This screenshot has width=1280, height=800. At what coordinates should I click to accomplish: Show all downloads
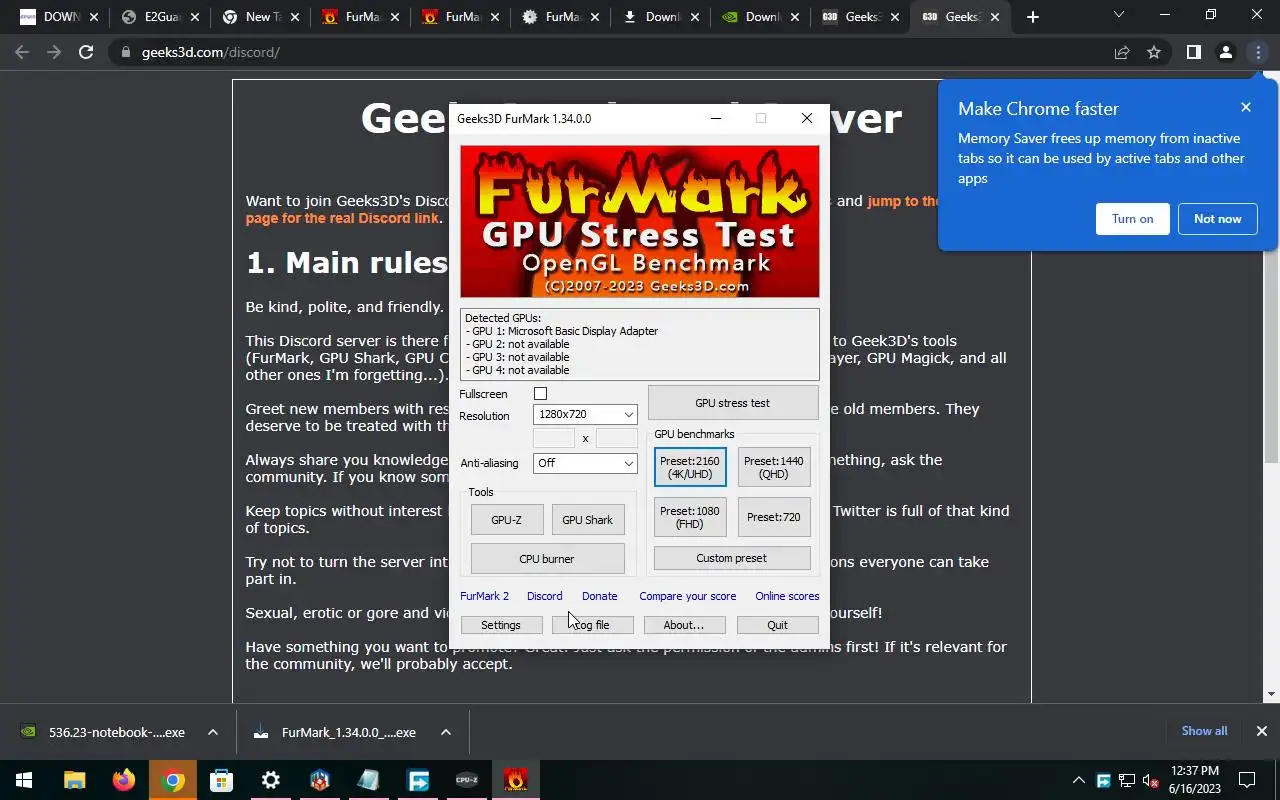tap(1204, 731)
